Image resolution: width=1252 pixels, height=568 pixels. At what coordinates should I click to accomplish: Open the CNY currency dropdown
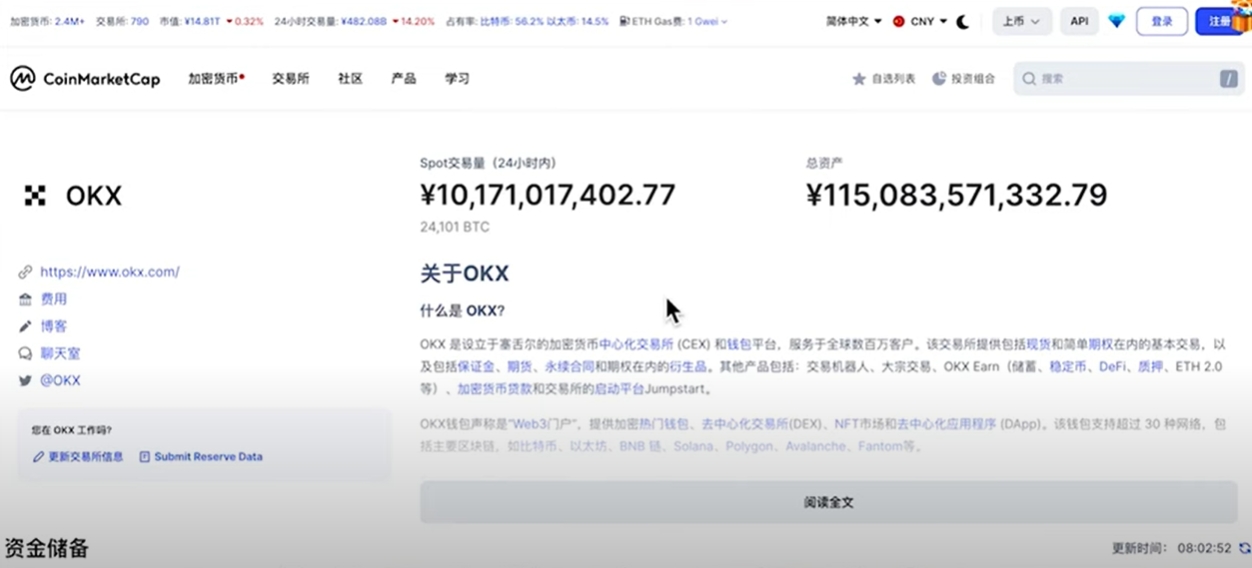[x=920, y=21]
